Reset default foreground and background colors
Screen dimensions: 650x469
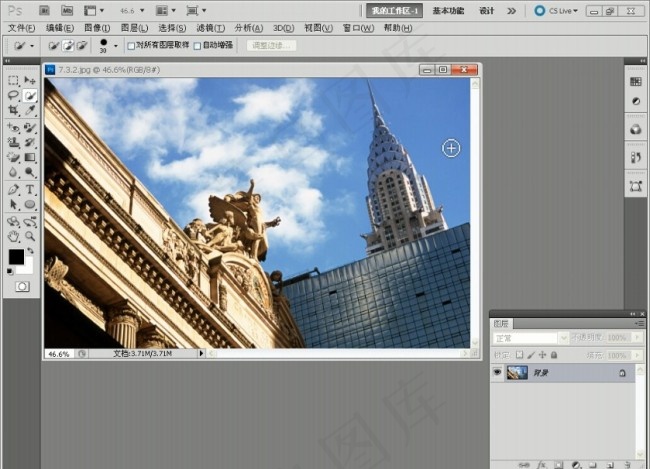(x=10, y=272)
